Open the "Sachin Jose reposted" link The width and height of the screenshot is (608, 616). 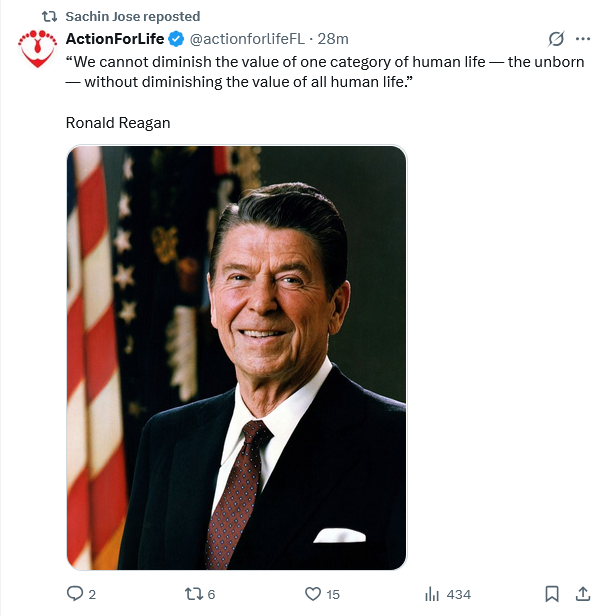pos(132,16)
